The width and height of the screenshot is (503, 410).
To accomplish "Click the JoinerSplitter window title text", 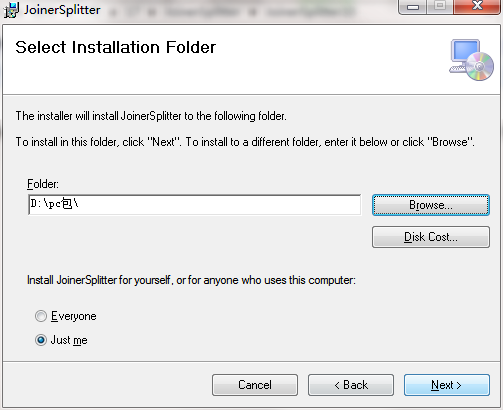I will tap(62, 10).
